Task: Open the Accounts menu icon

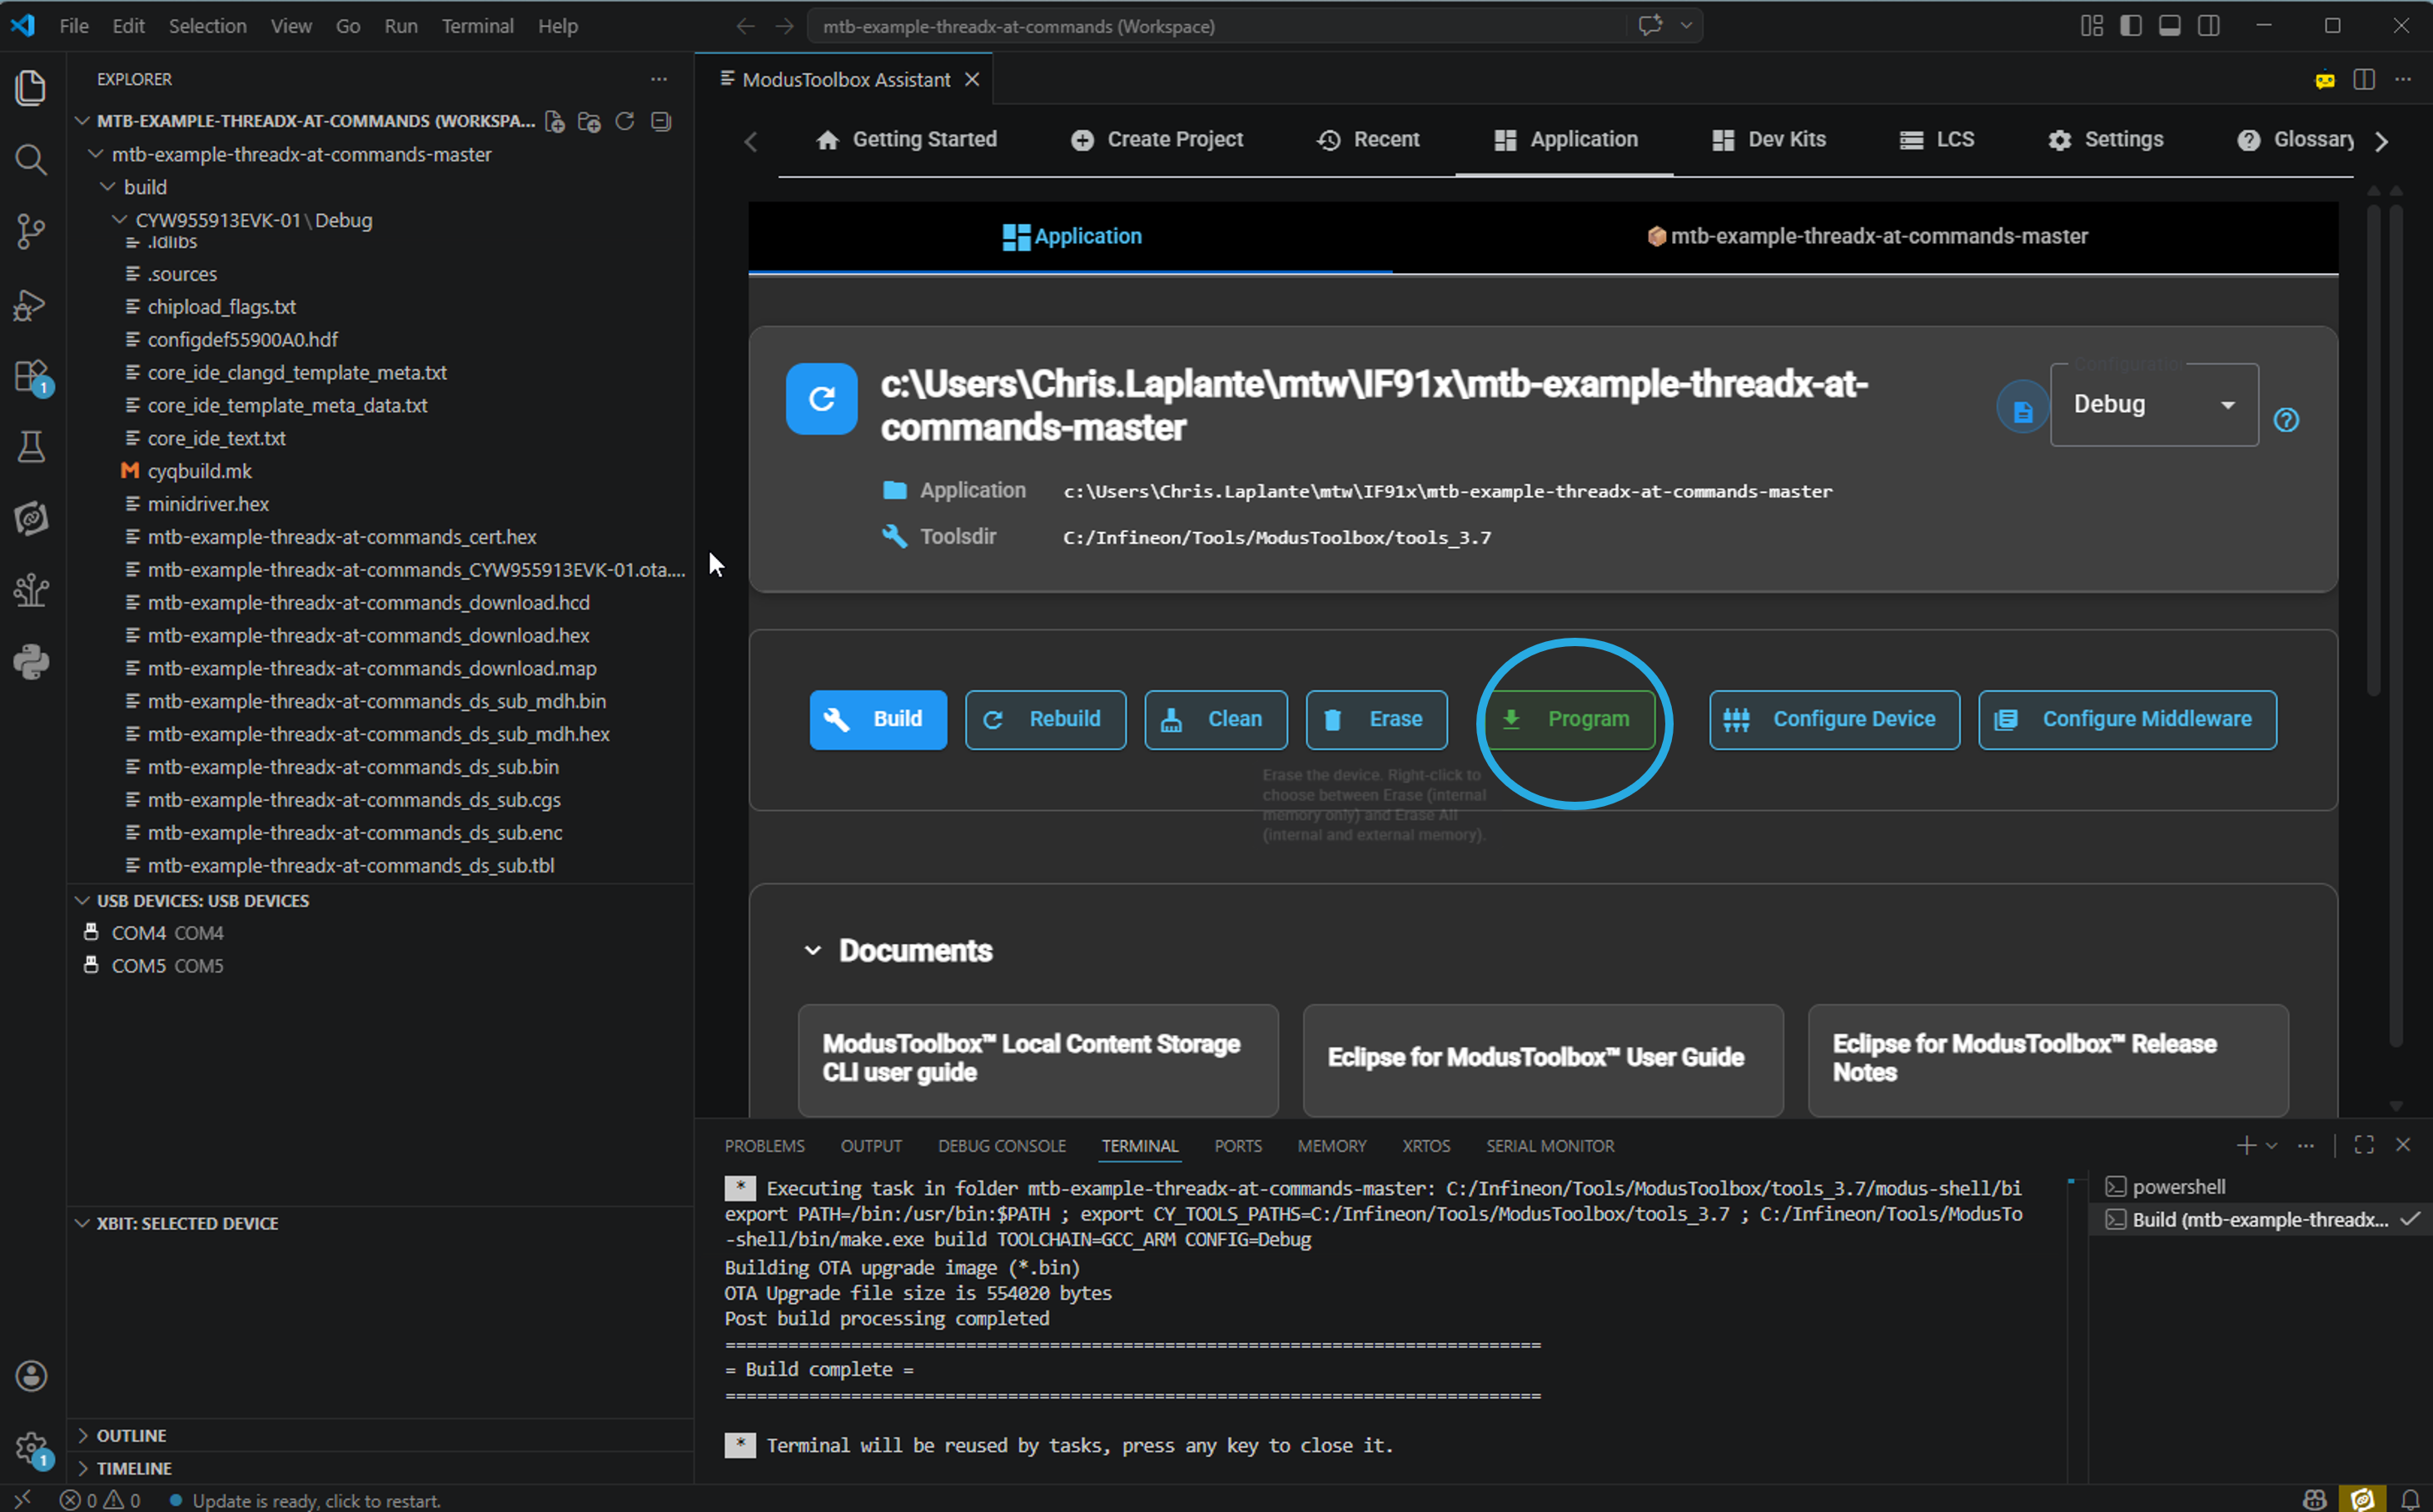Action: pyautogui.click(x=31, y=1376)
